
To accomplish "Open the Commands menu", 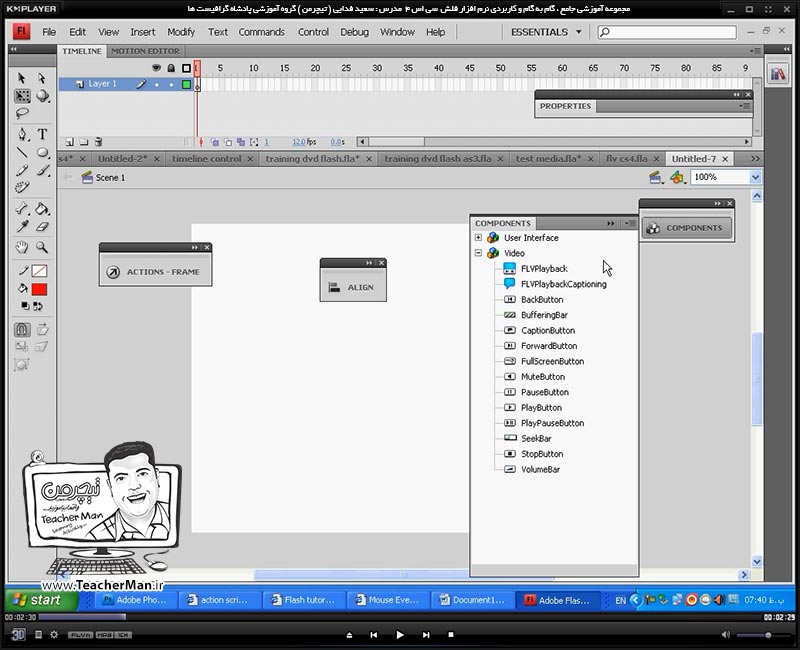I will pos(261,32).
